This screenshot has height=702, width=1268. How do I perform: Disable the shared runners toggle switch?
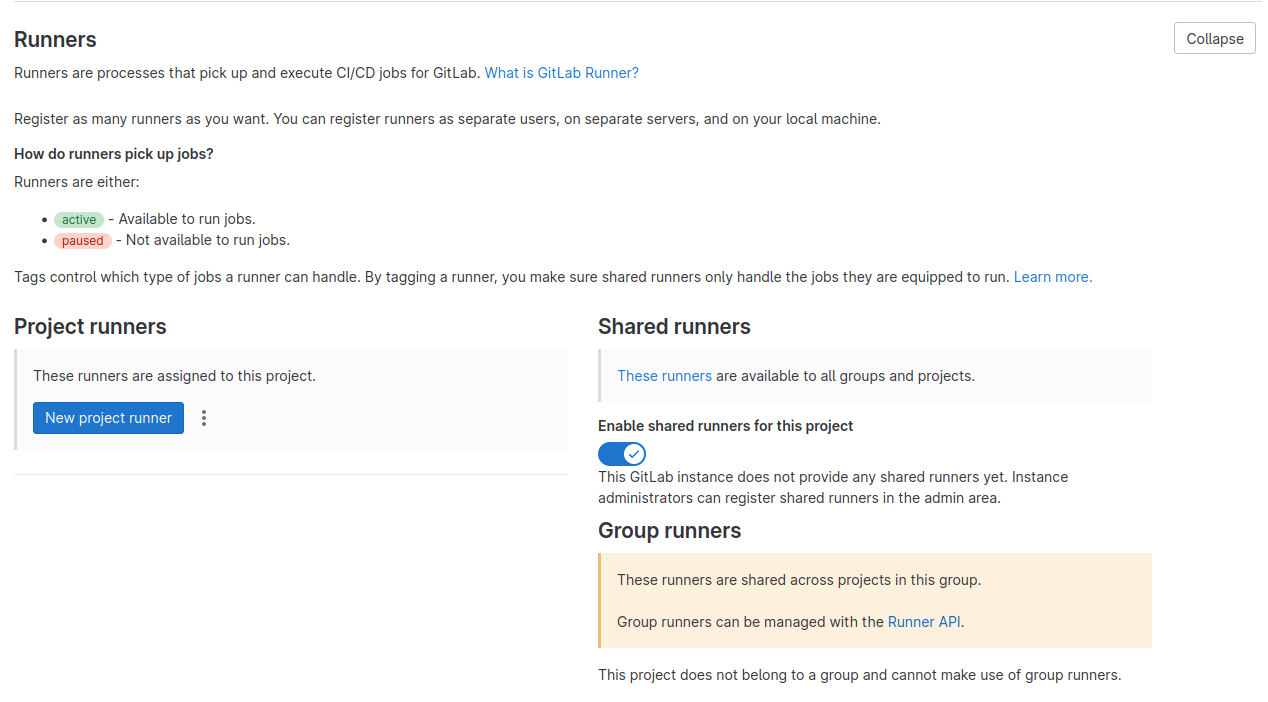622,454
